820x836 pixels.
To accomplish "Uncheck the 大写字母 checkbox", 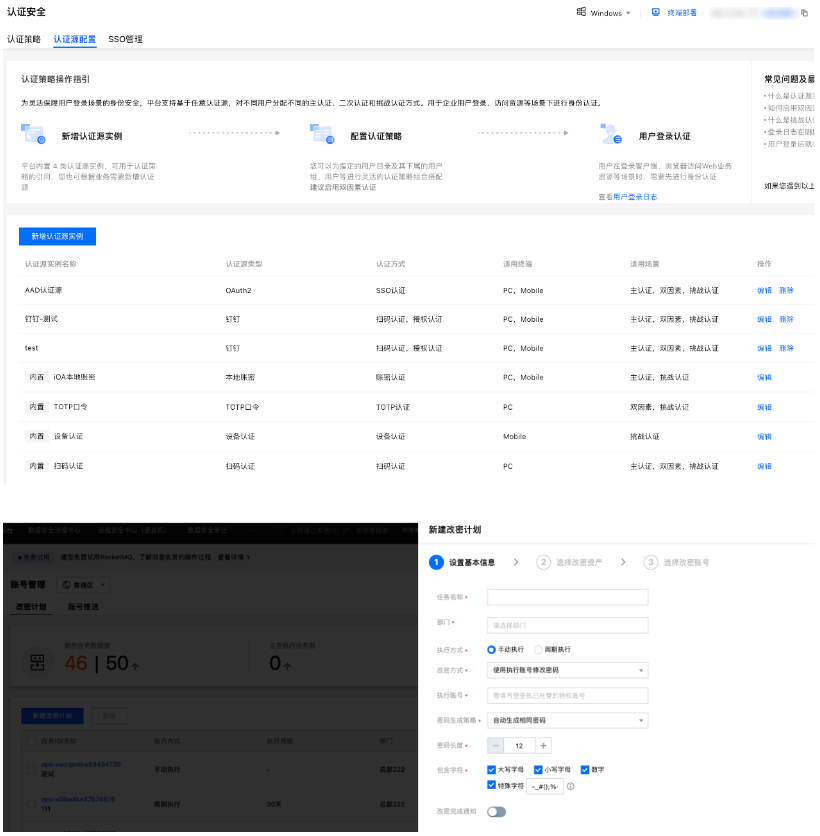I will coord(492,770).
